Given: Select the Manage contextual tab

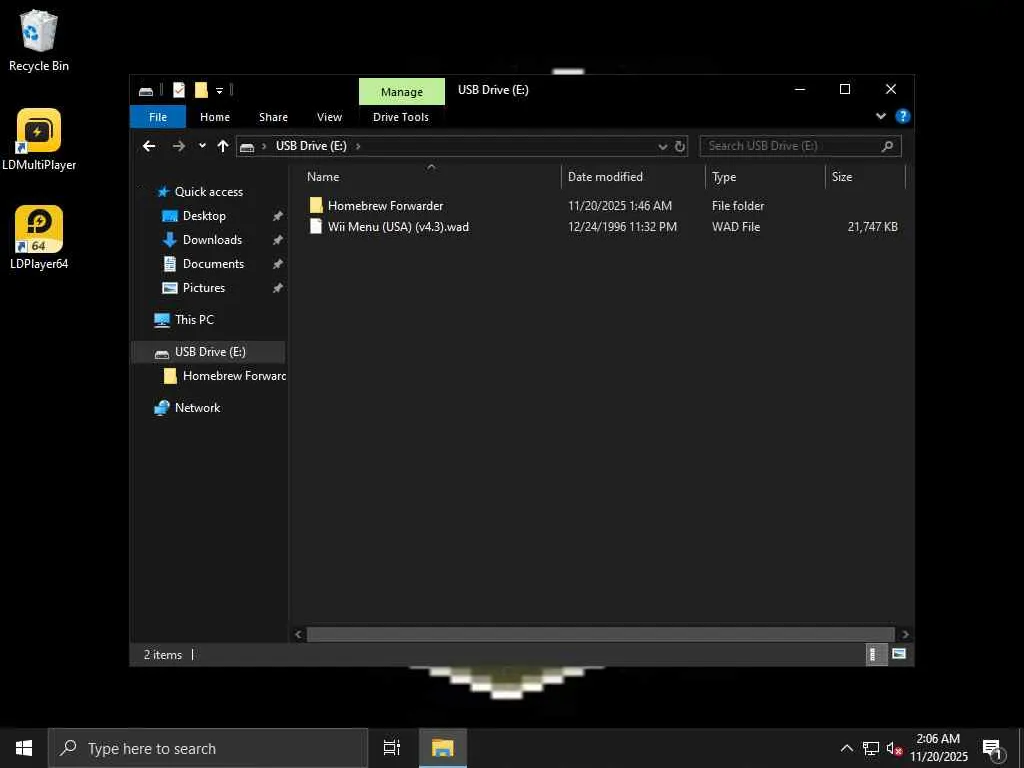Looking at the screenshot, I should pyautogui.click(x=402, y=92).
